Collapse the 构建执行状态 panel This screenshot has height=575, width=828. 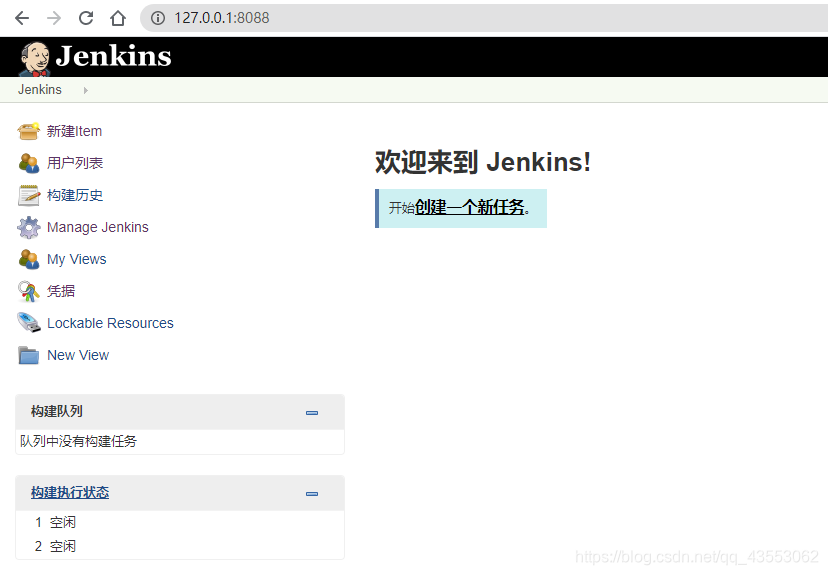click(312, 494)
